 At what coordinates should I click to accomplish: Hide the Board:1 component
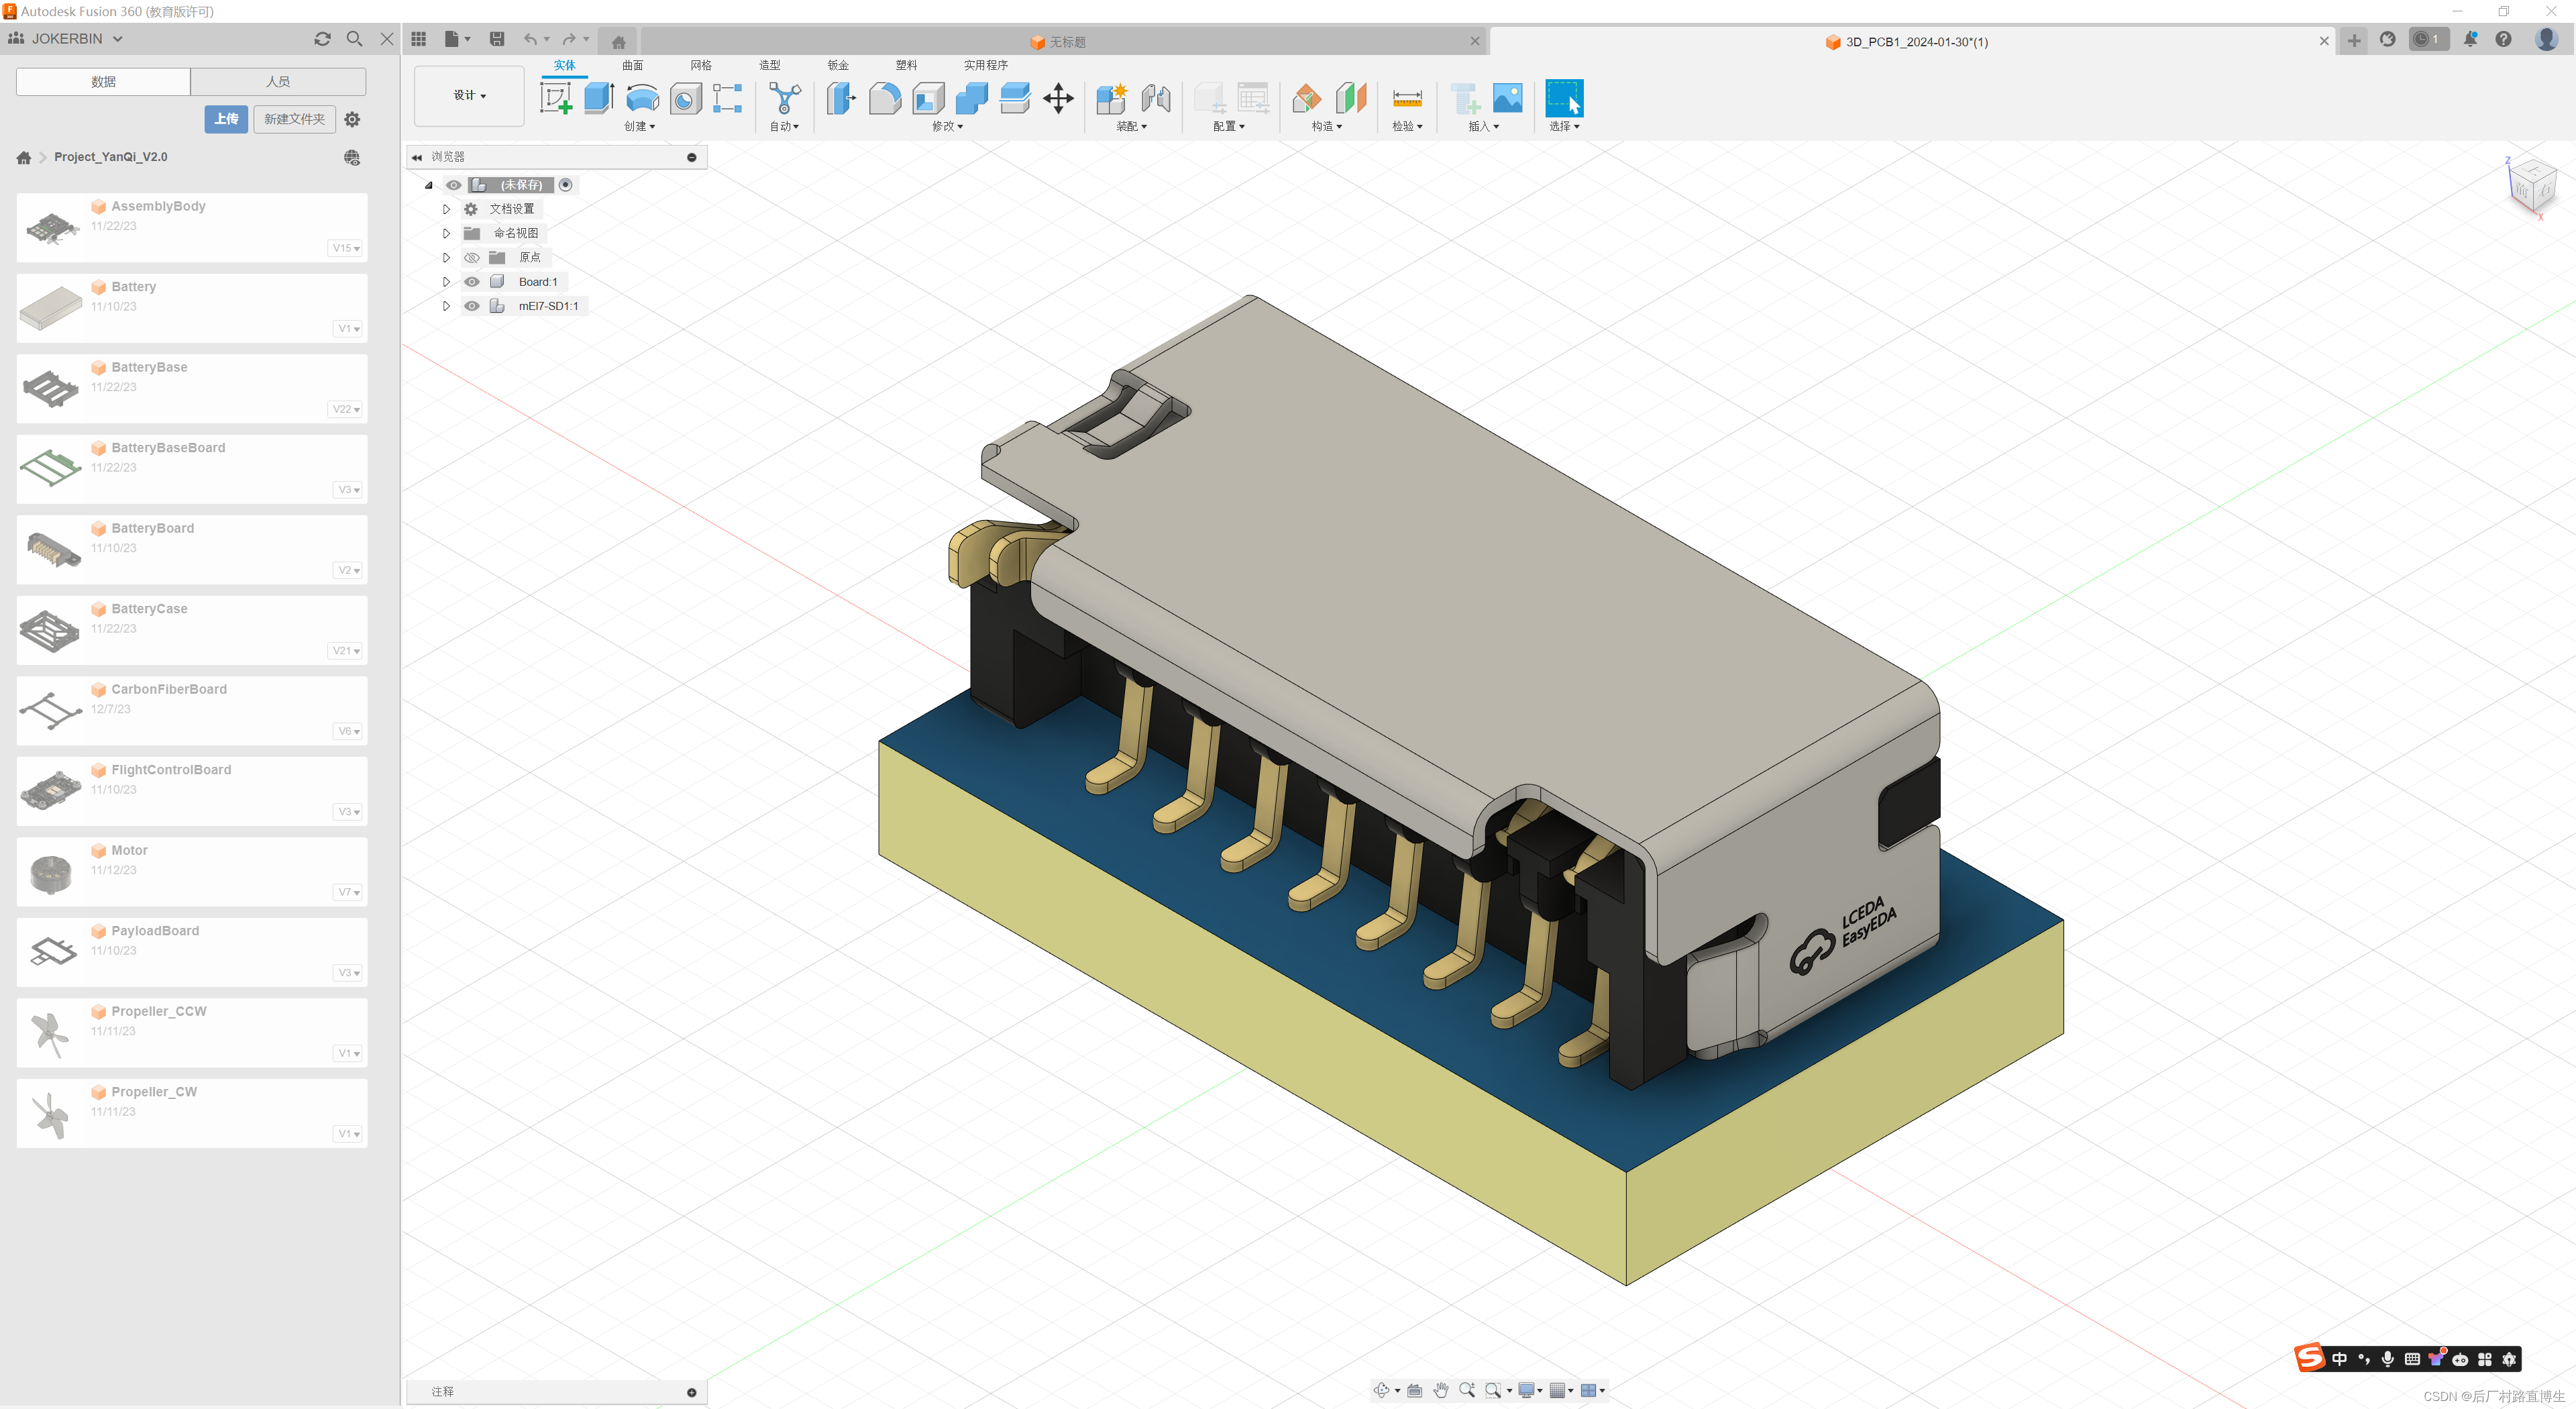472,282
